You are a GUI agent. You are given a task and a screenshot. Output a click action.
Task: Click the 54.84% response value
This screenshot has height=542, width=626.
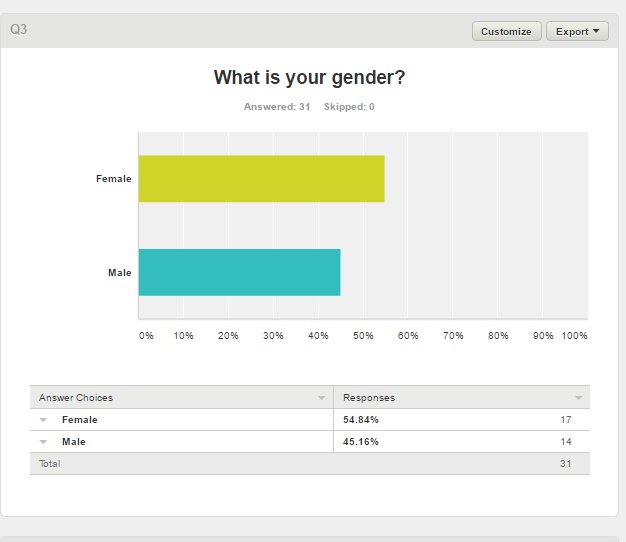coord(360,420)
